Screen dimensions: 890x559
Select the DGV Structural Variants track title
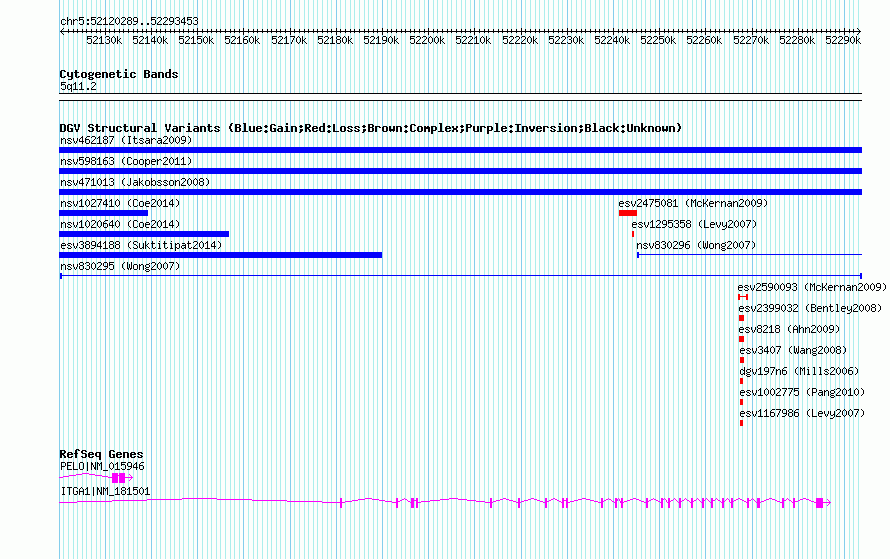coord(371,128)
